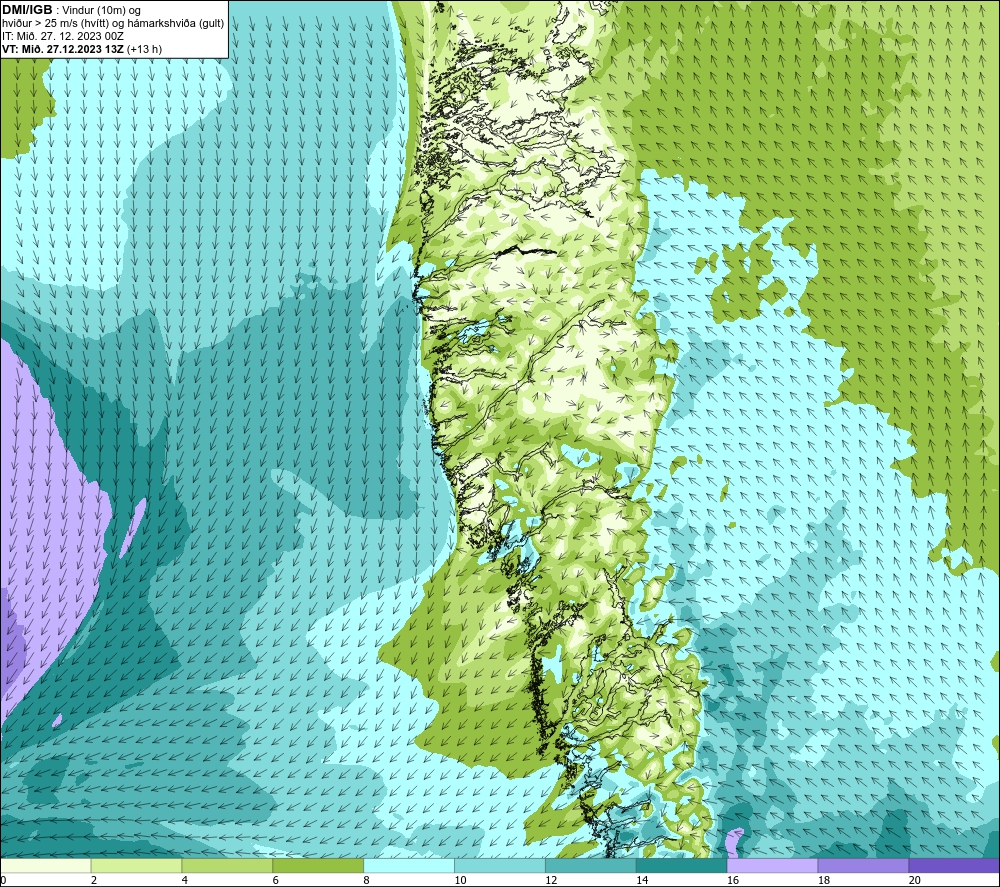Click the scale label "12"
This screenshot has height=887, width=1000.
(x=552, y=881)
